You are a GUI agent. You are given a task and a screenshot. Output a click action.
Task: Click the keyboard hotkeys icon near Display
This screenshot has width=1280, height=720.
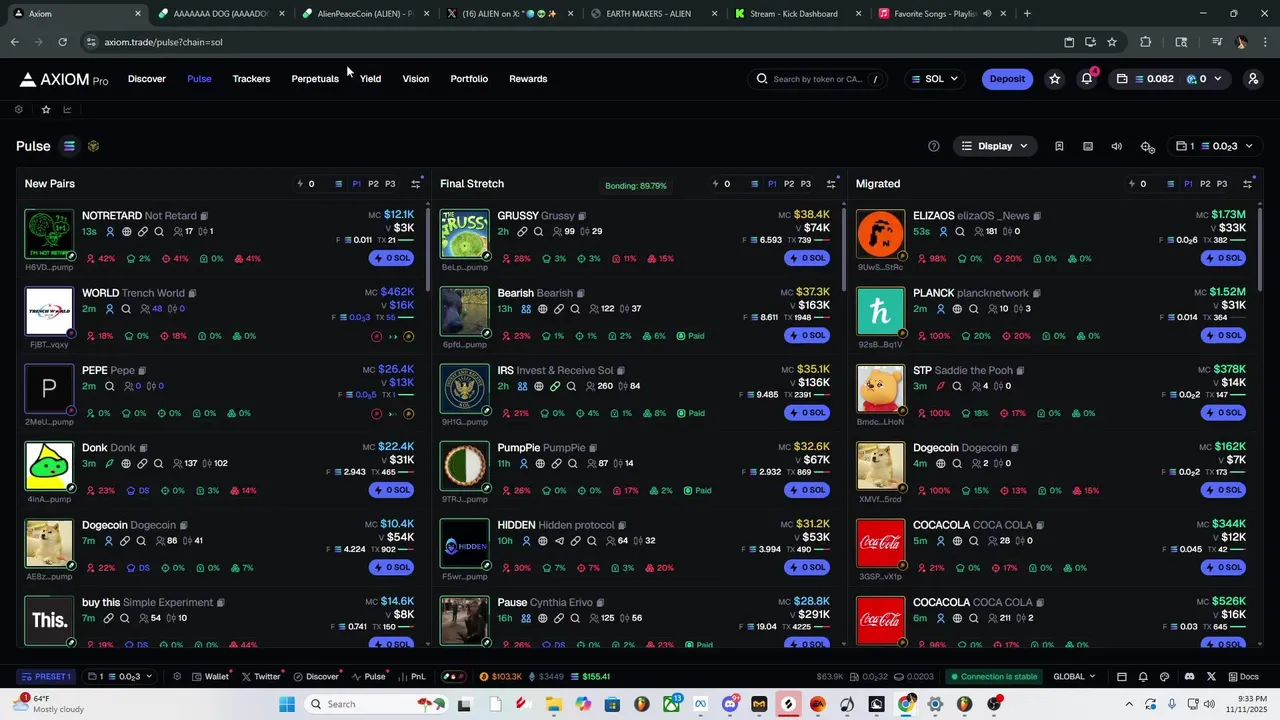point(1088,146)
